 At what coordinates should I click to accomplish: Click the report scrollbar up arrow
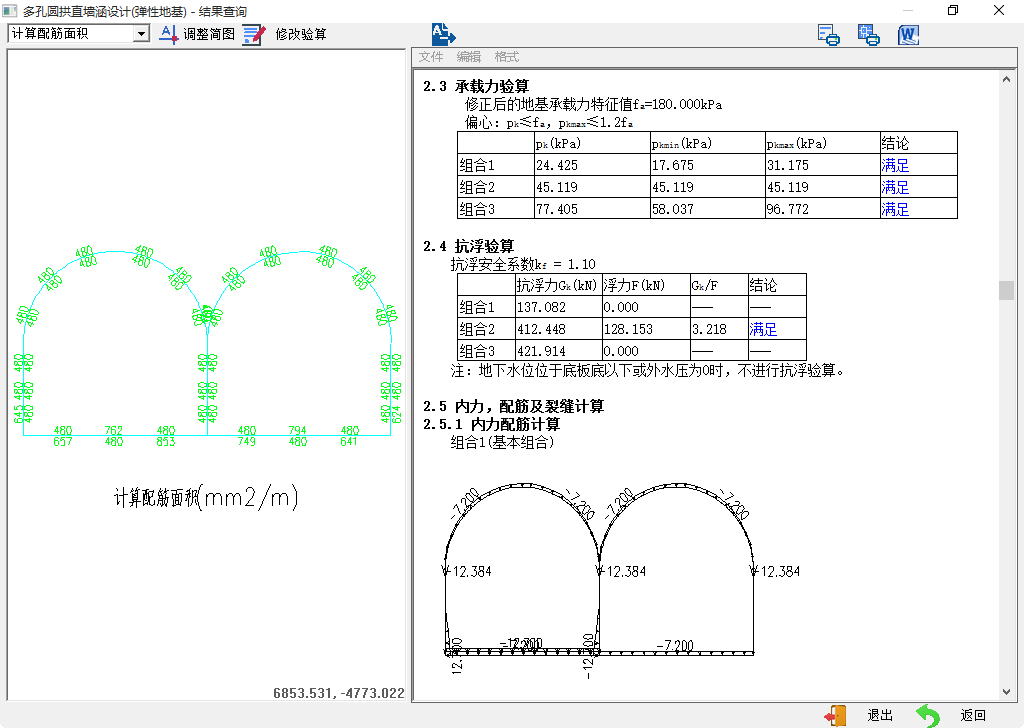coord(1006,79)
